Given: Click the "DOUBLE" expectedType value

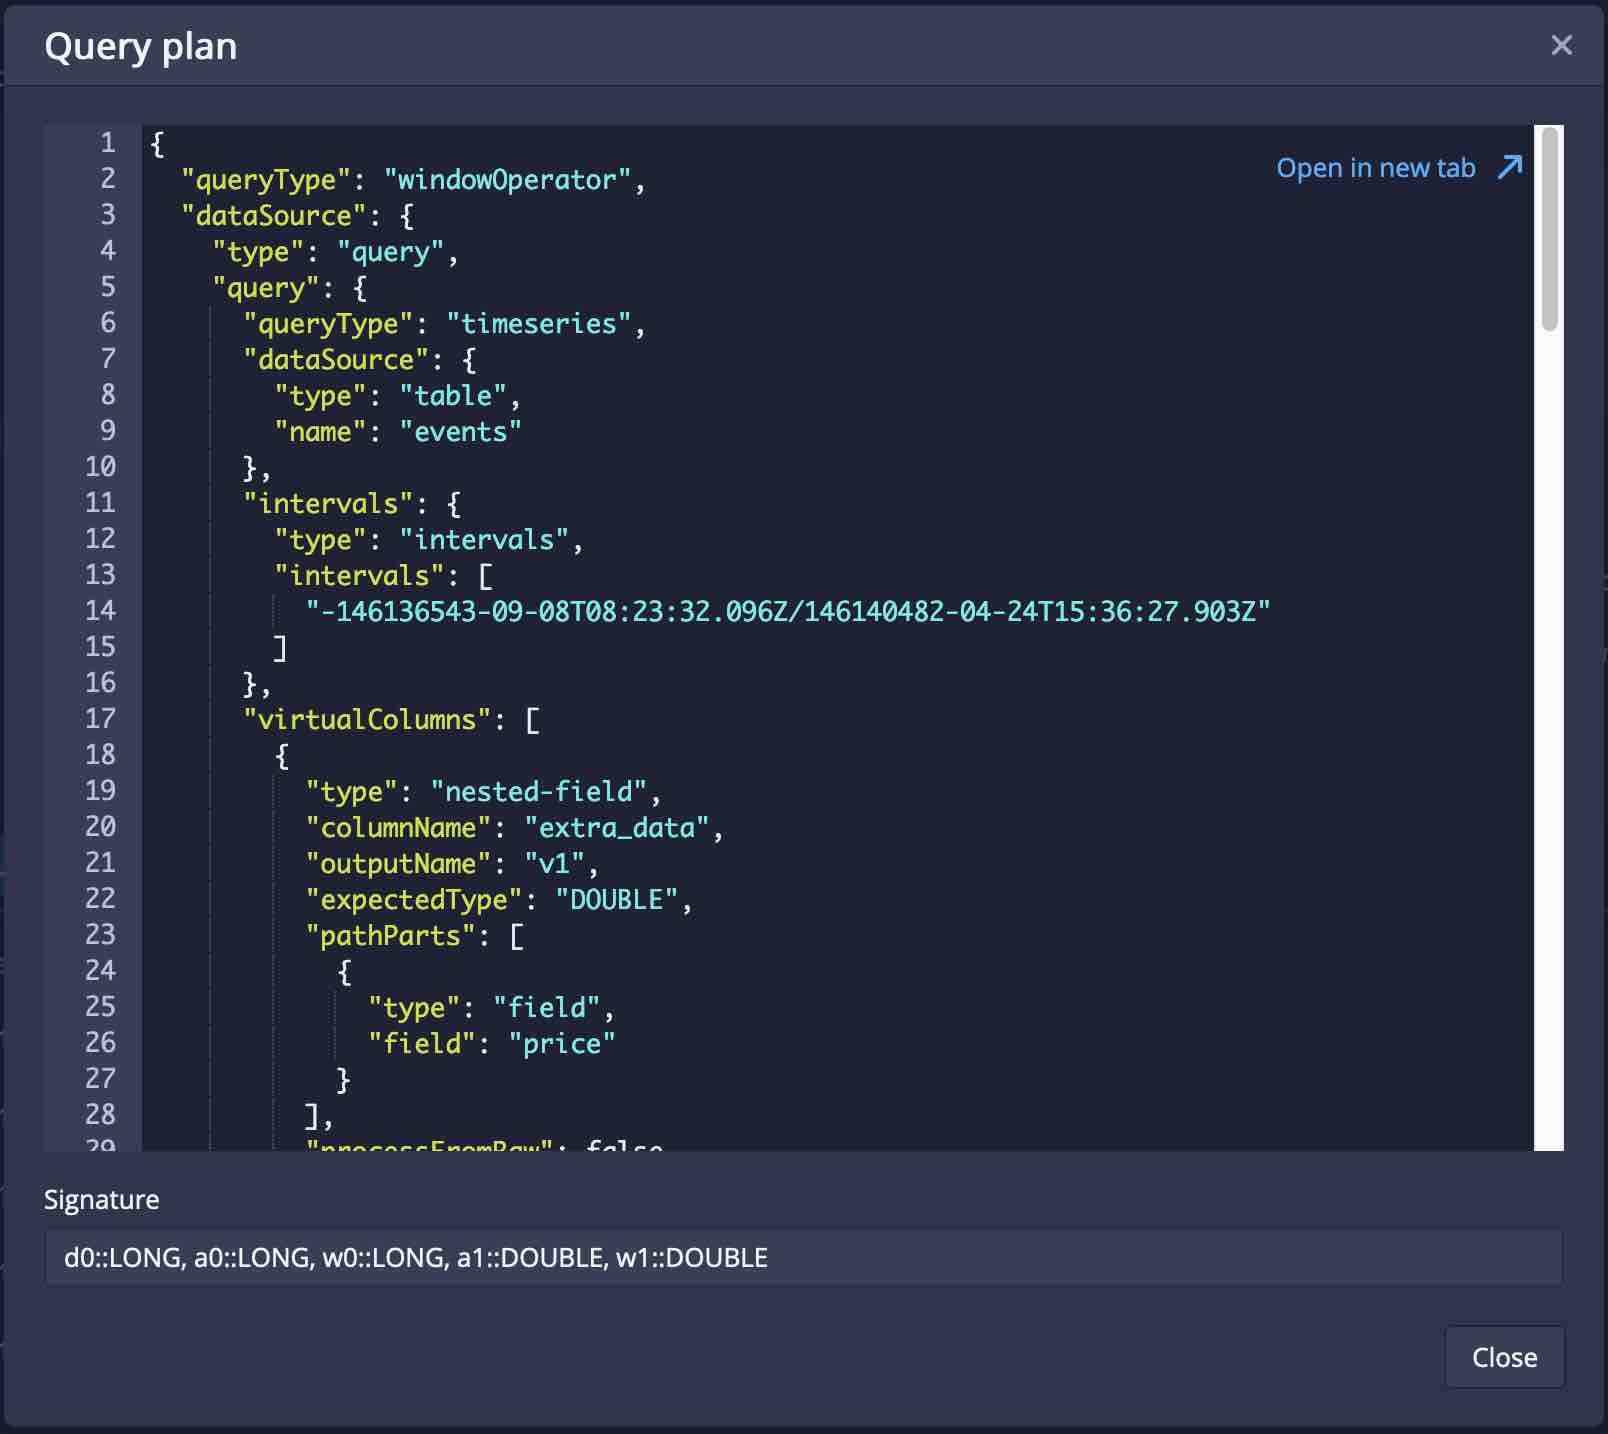Looking at the screenshot, I should tap(616, 900).
